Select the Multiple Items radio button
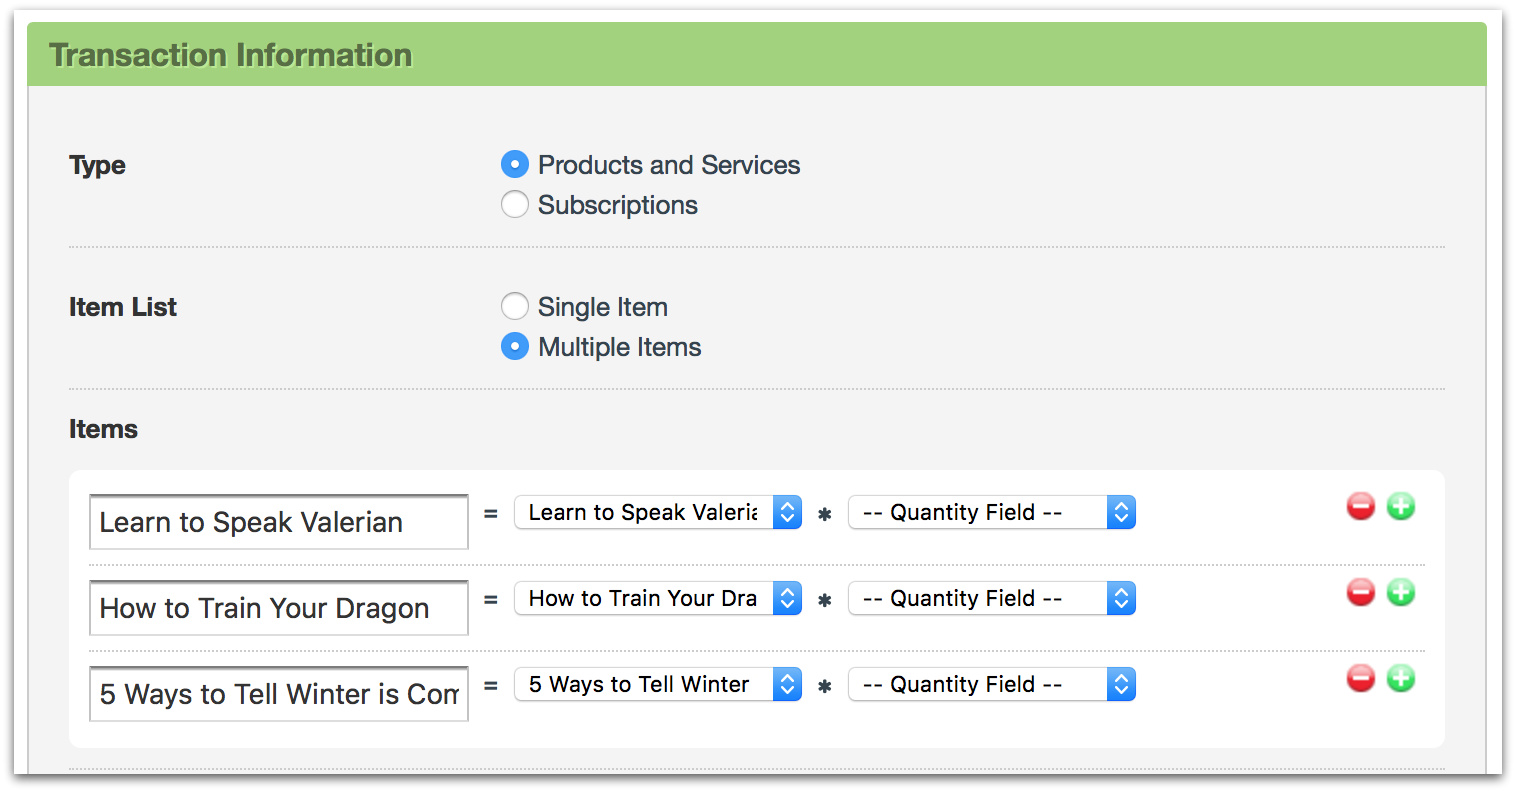The width and height of the screenshot is (1516, 792). [515, 346]
